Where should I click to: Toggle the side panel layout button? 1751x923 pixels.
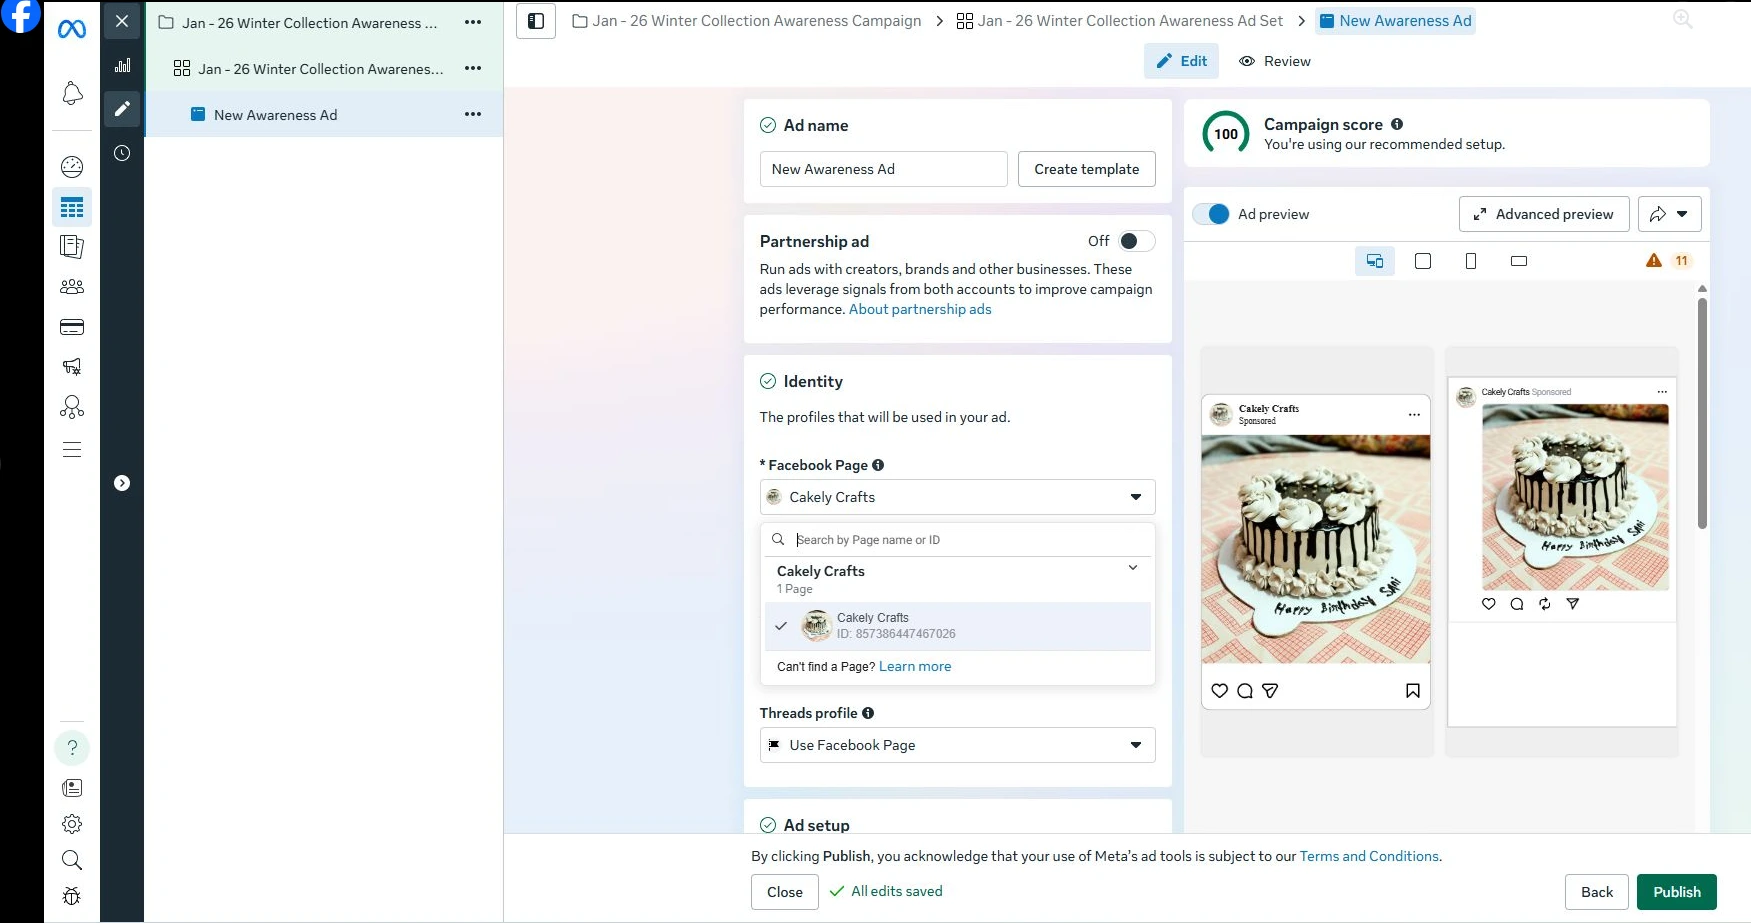coord(536,21)
